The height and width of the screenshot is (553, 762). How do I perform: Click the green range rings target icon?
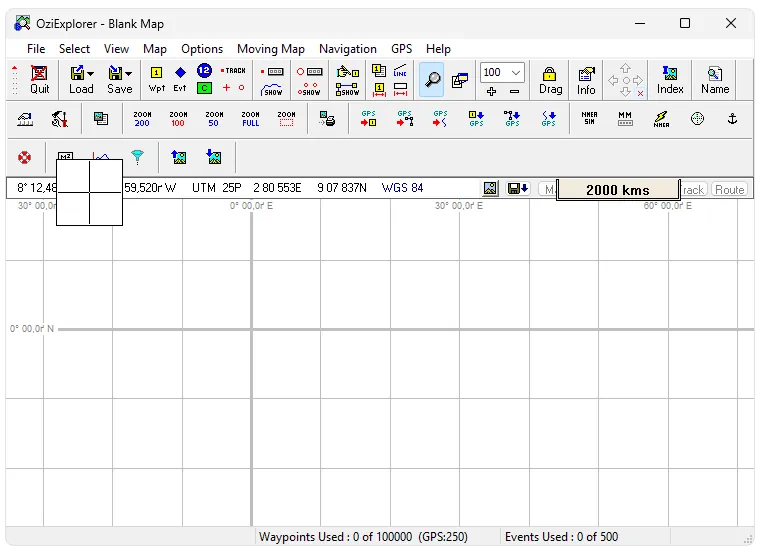click(x=697, y=118)
